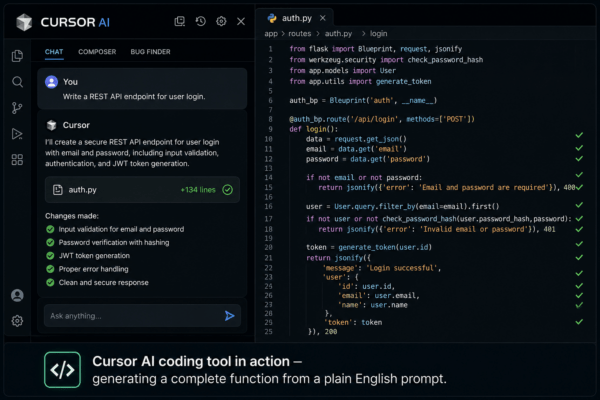600x400 pixels.
Task: Open the search sidebar icon
Action: (17, 82)
